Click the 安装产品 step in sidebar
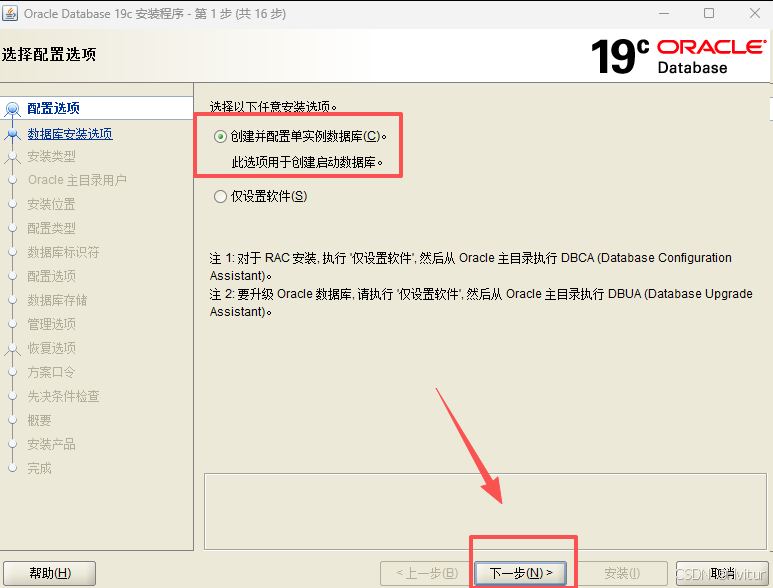The height and width of the screenshot is (588, 773). point(51,445)
